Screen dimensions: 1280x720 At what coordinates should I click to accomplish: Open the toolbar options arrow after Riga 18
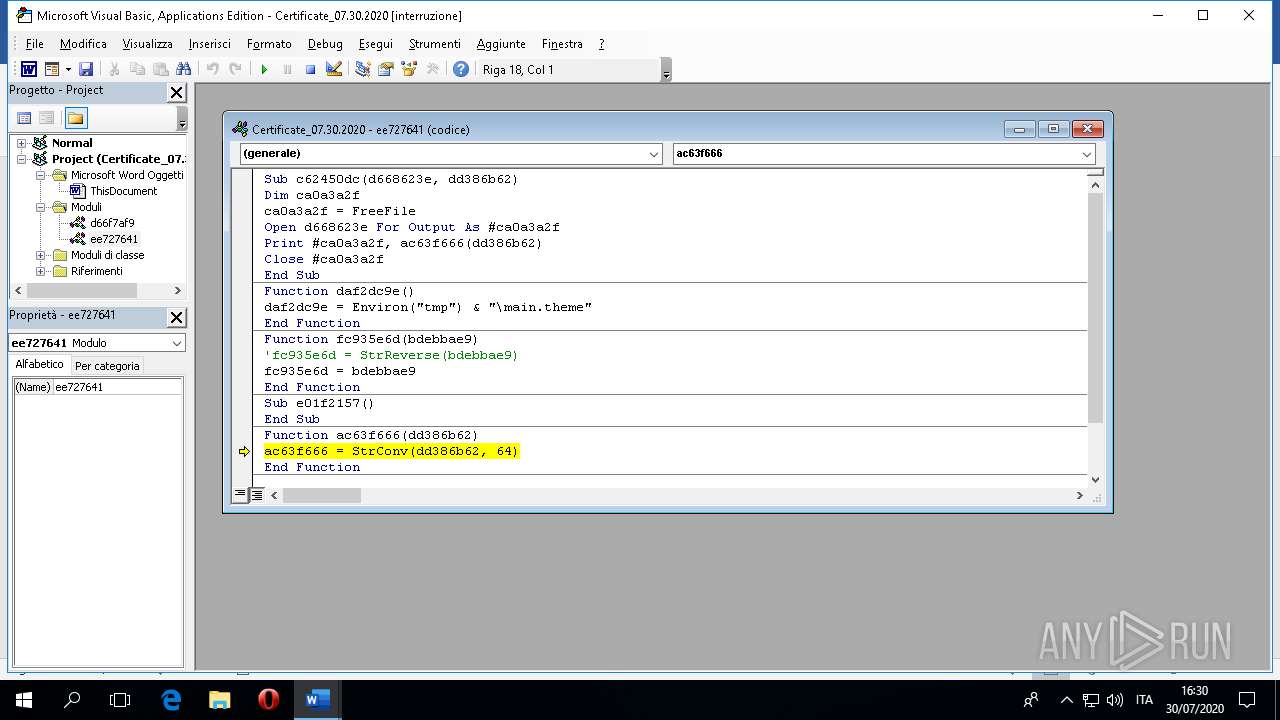point(666,70)
